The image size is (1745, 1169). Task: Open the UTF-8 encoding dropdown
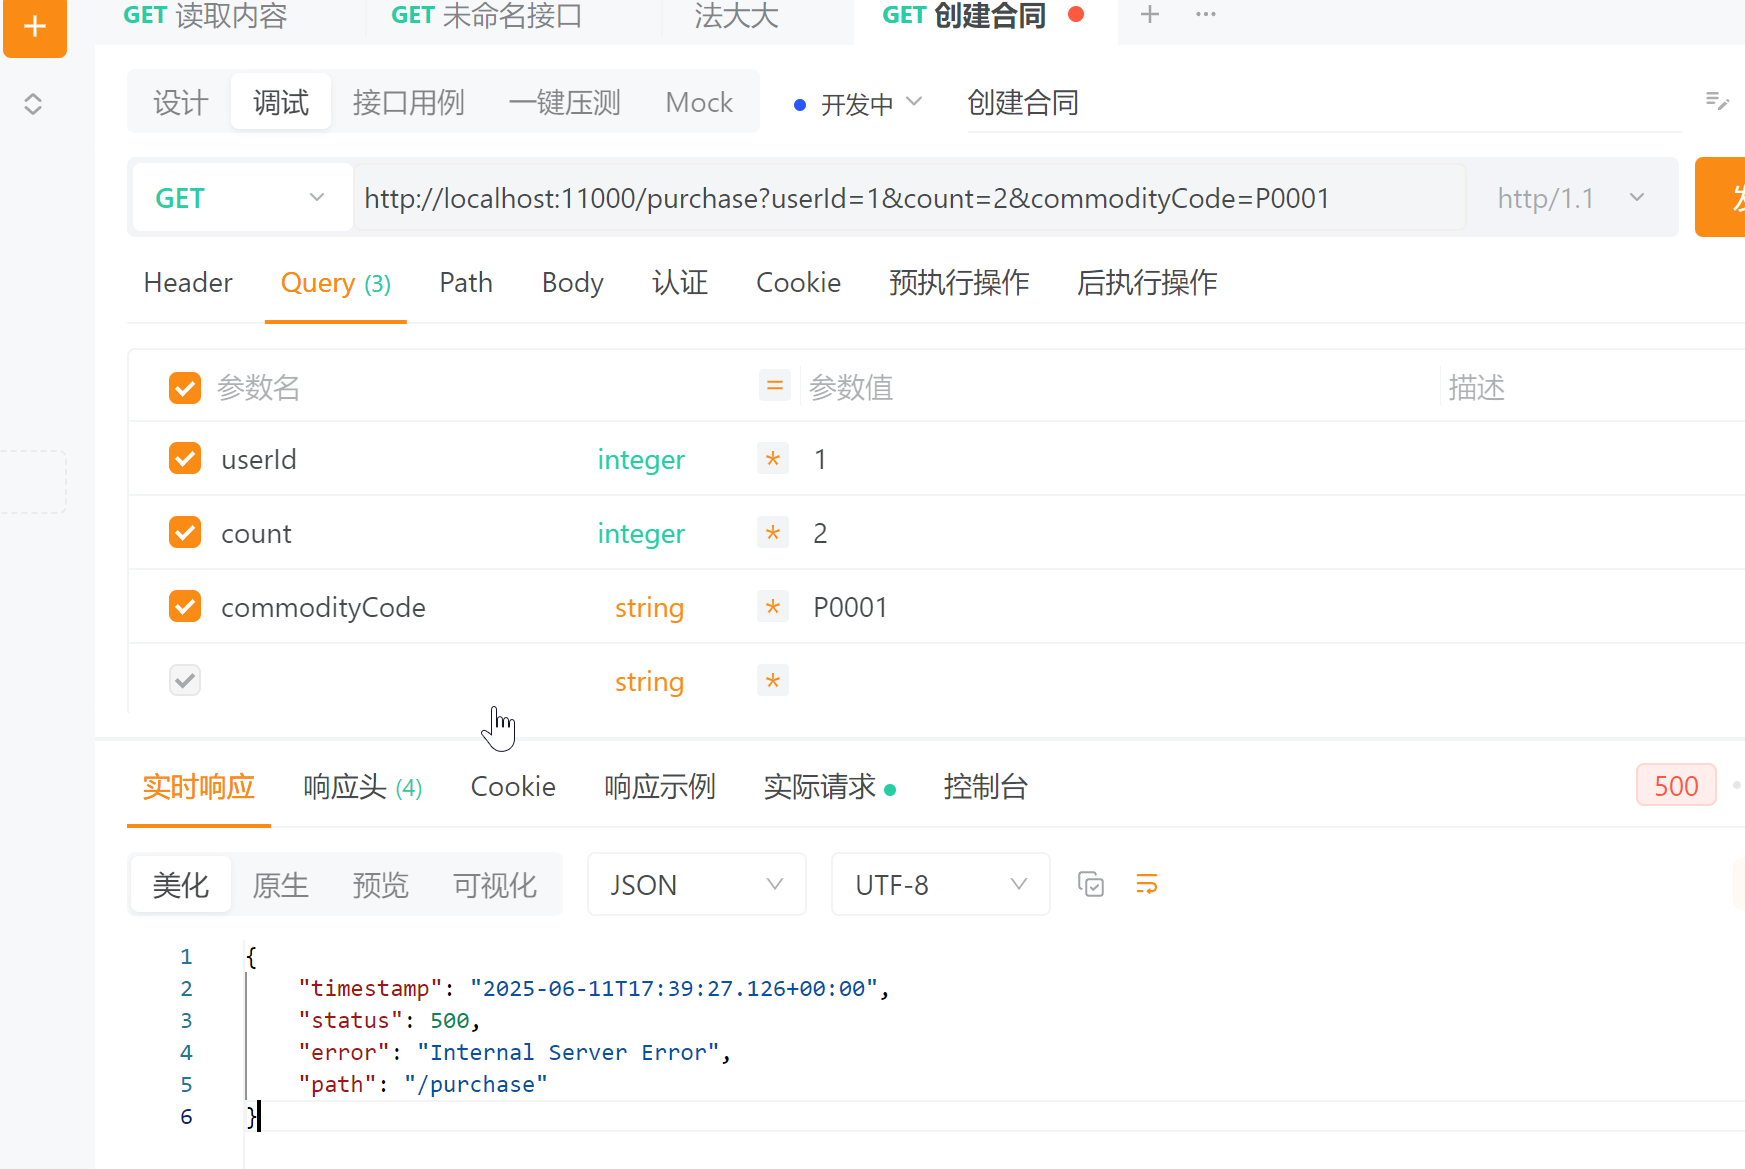940,884
